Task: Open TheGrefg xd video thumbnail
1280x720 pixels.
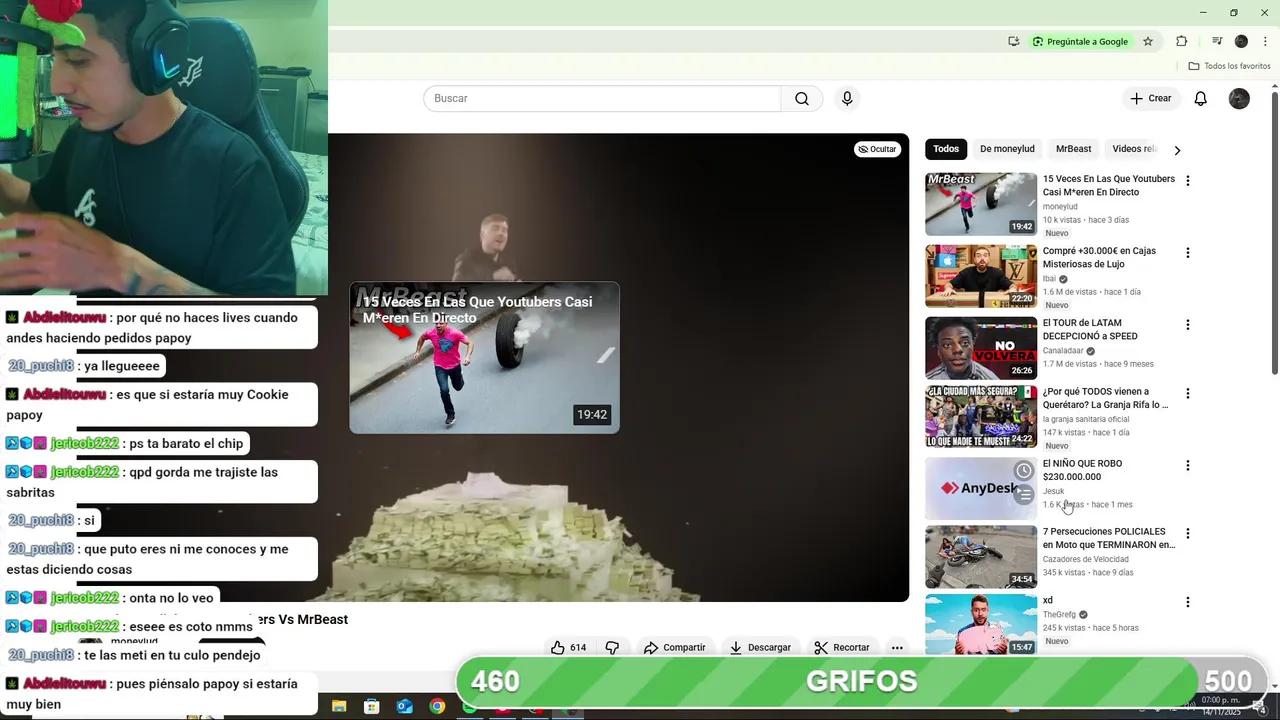Action: point(981,625)
